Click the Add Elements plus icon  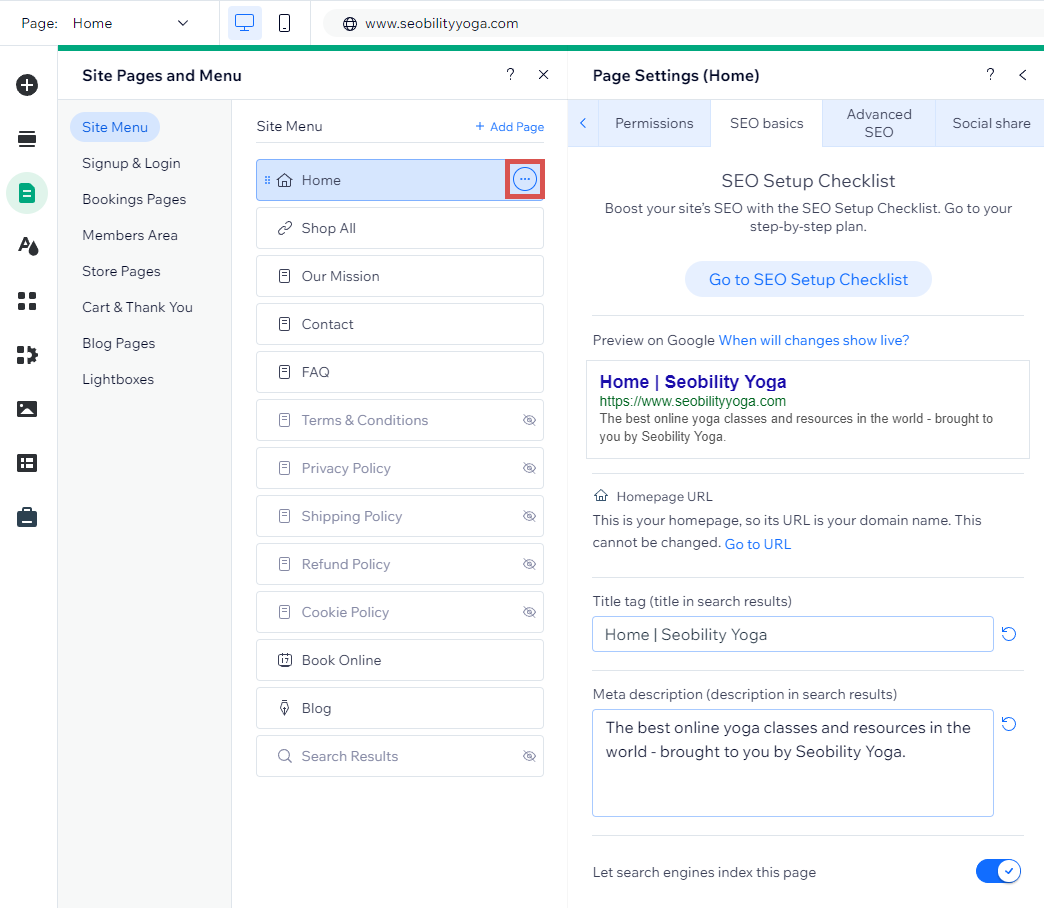[27, 85]
